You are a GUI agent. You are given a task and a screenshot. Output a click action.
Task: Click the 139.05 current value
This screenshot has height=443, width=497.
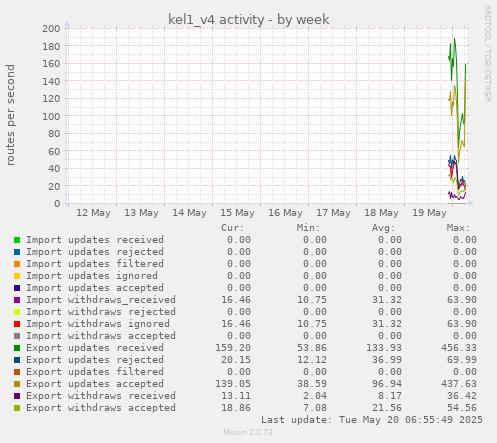pyautogui.click(x=233, y=384)
